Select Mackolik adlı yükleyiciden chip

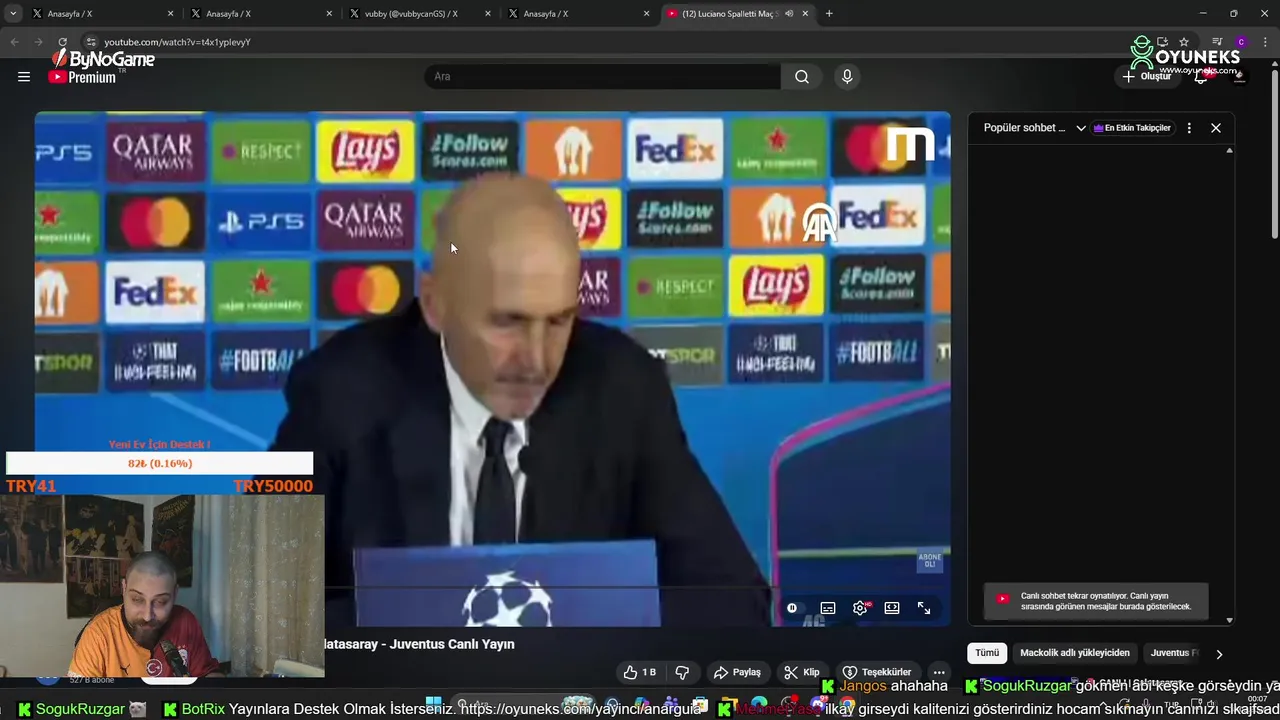pos(1075,653)
